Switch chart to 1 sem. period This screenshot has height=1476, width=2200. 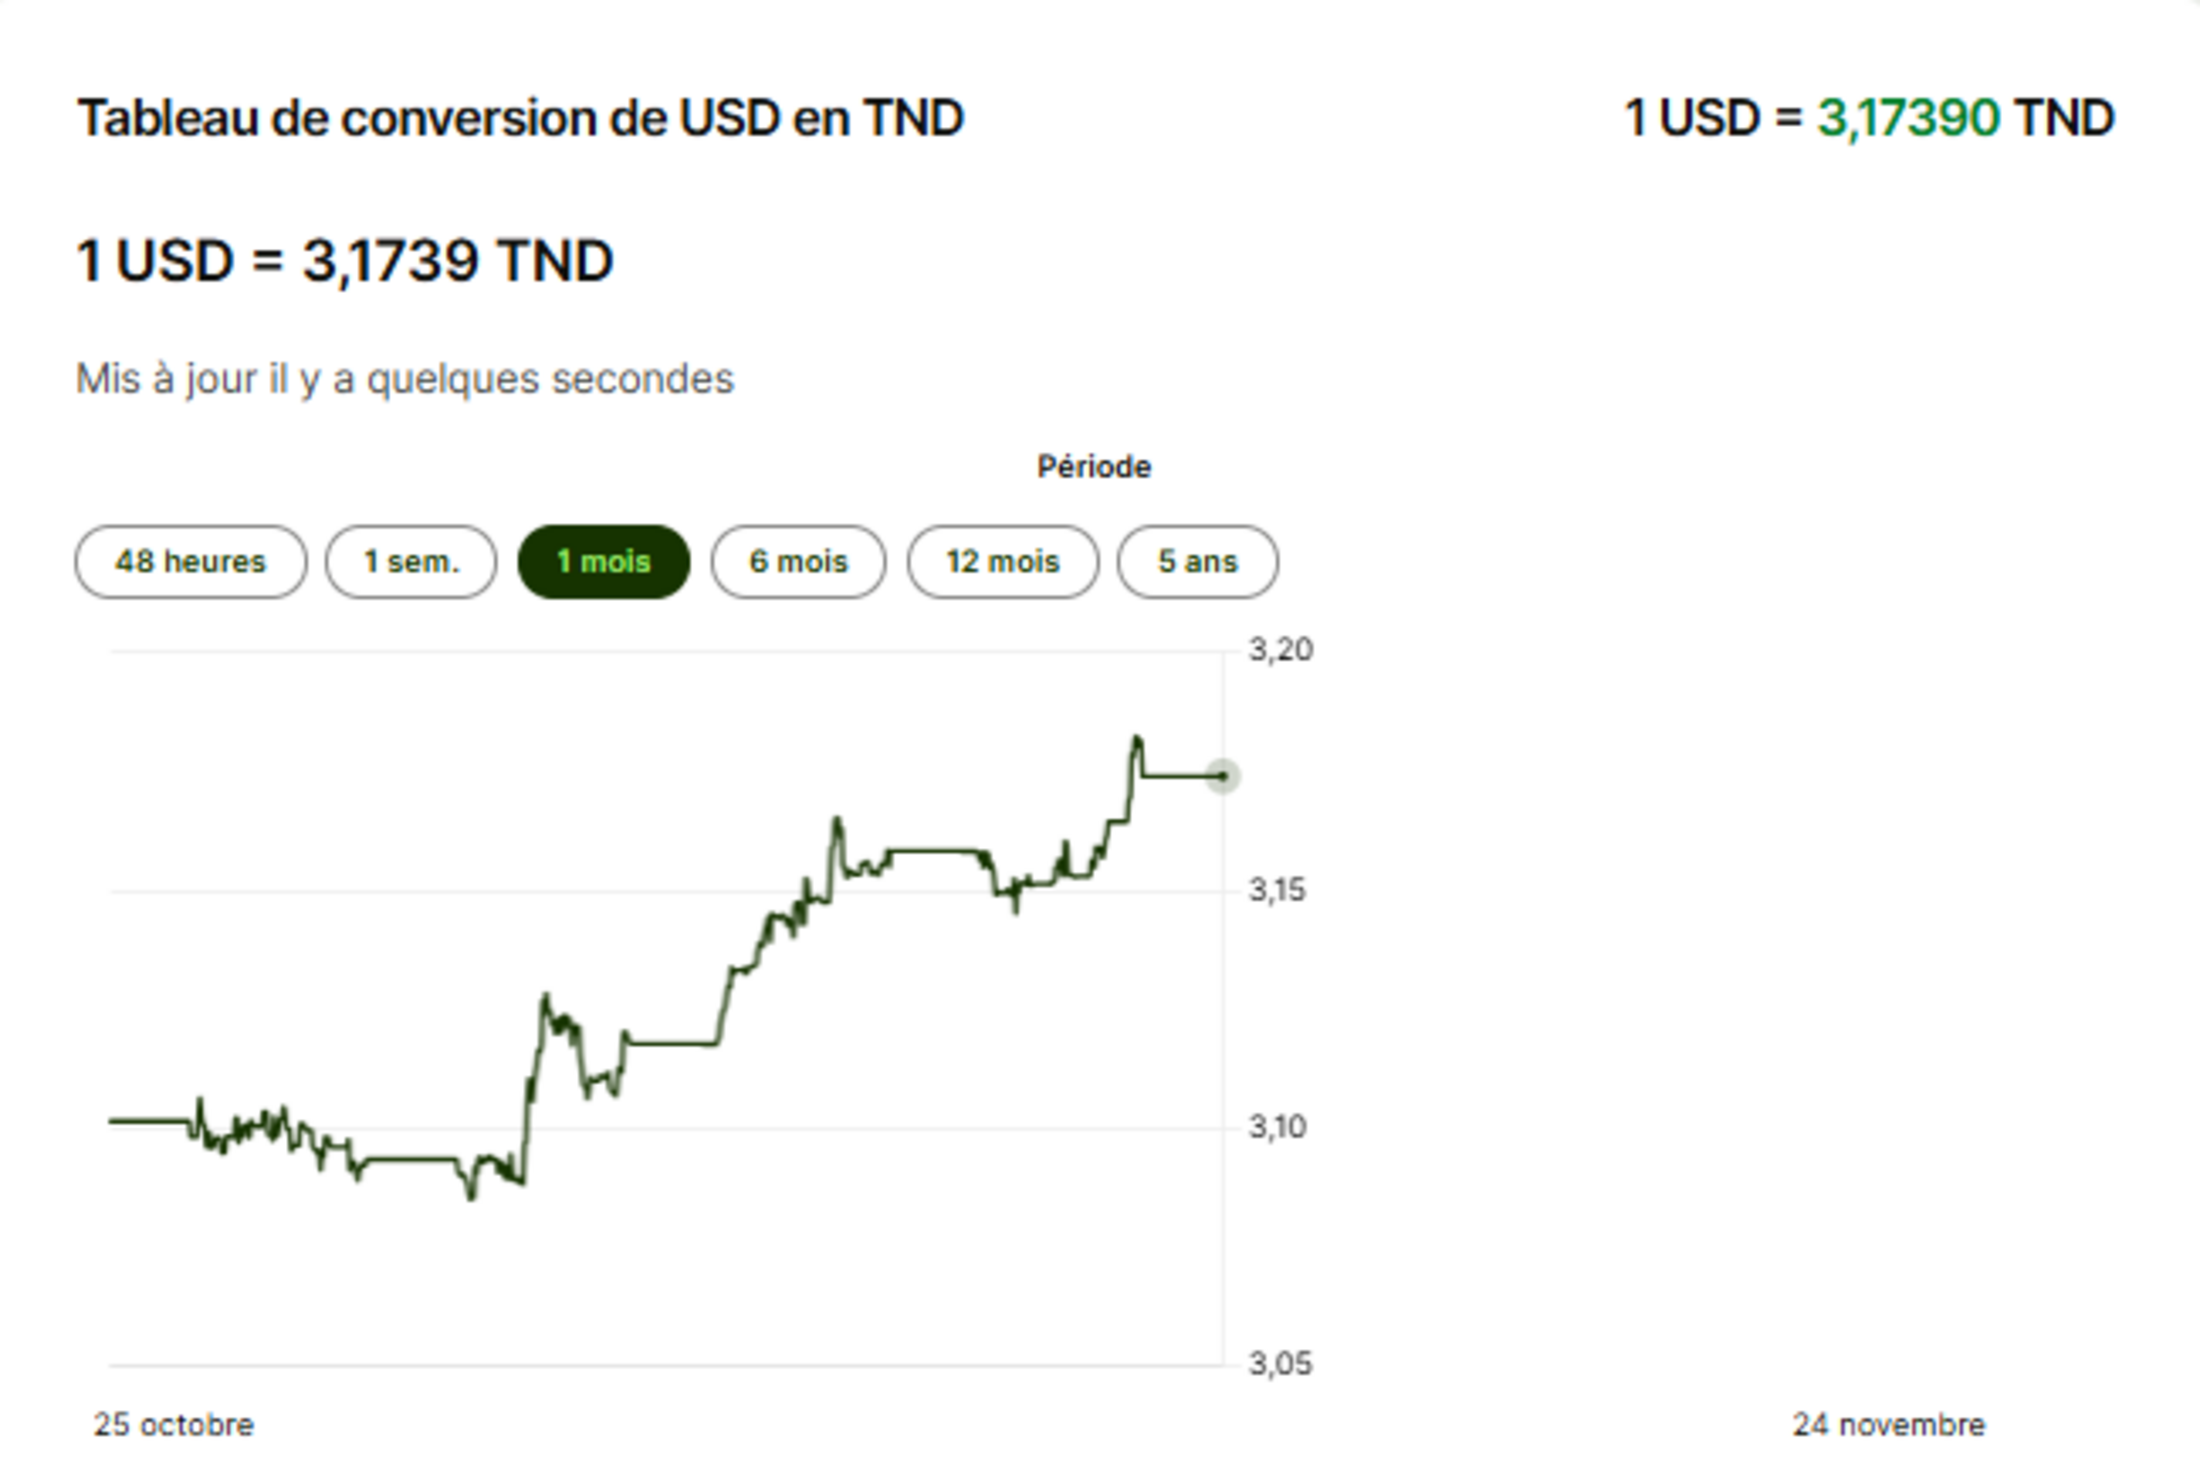click(x=410, y=562)
